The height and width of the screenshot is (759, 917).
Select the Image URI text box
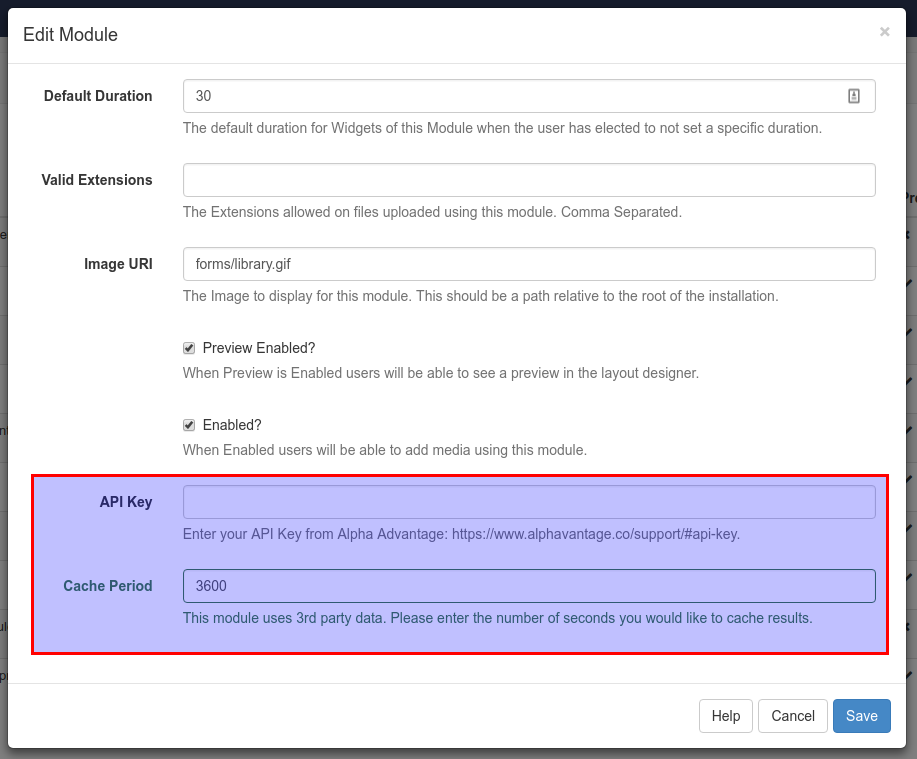tap(528, 264)
